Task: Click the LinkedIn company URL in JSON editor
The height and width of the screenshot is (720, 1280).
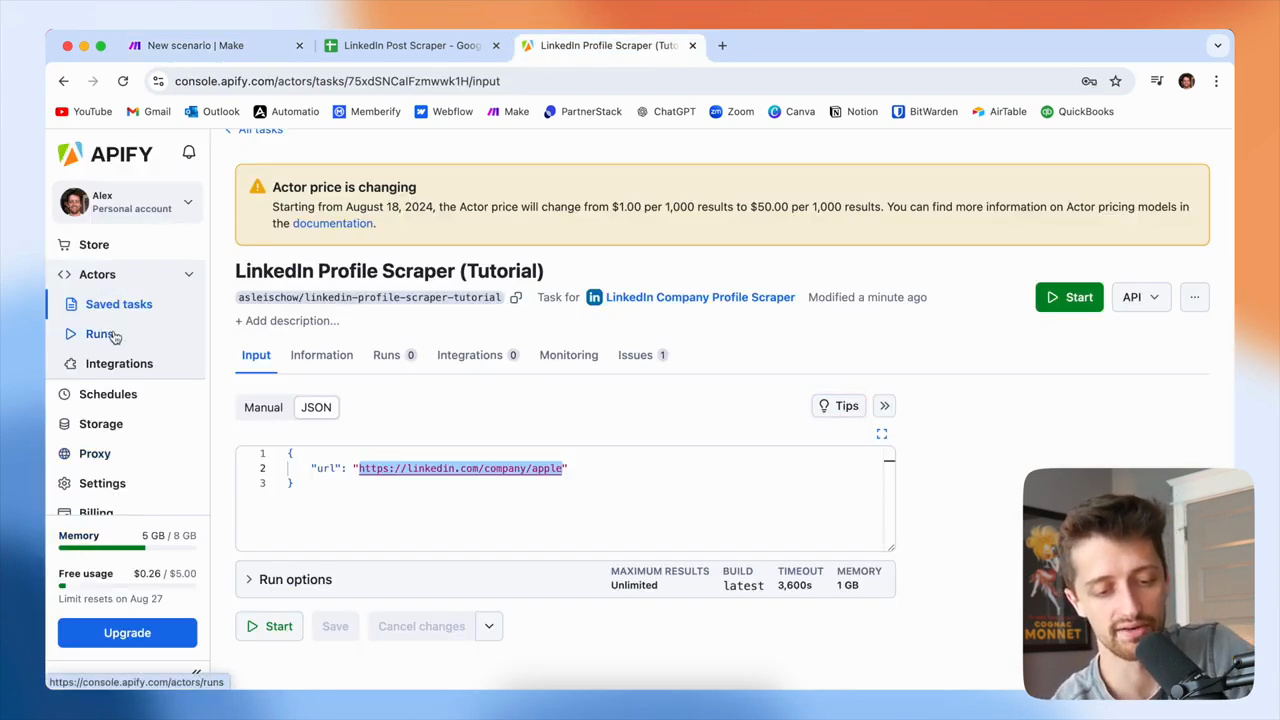Action: 460,468
